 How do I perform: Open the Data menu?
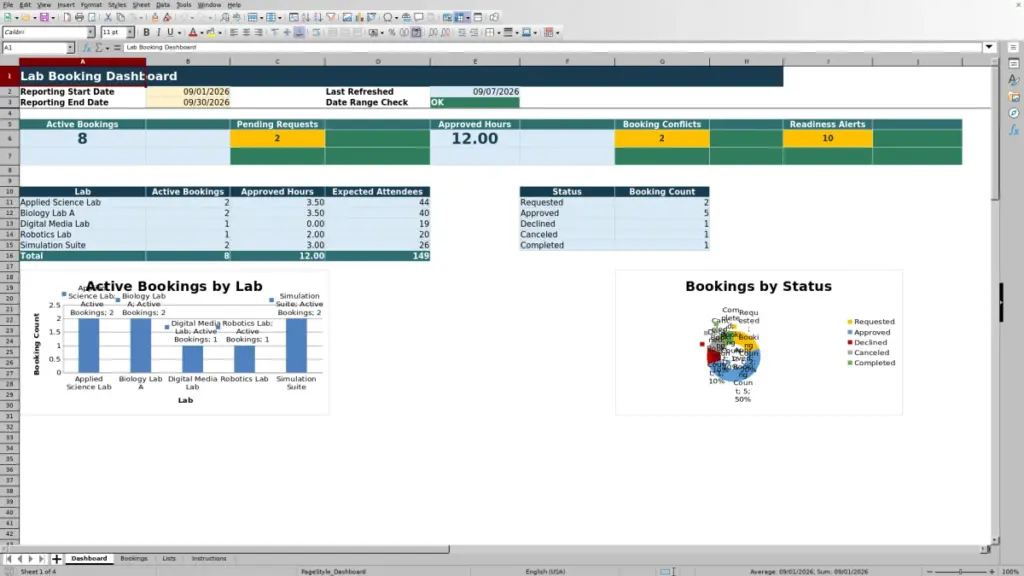(163, 5)
